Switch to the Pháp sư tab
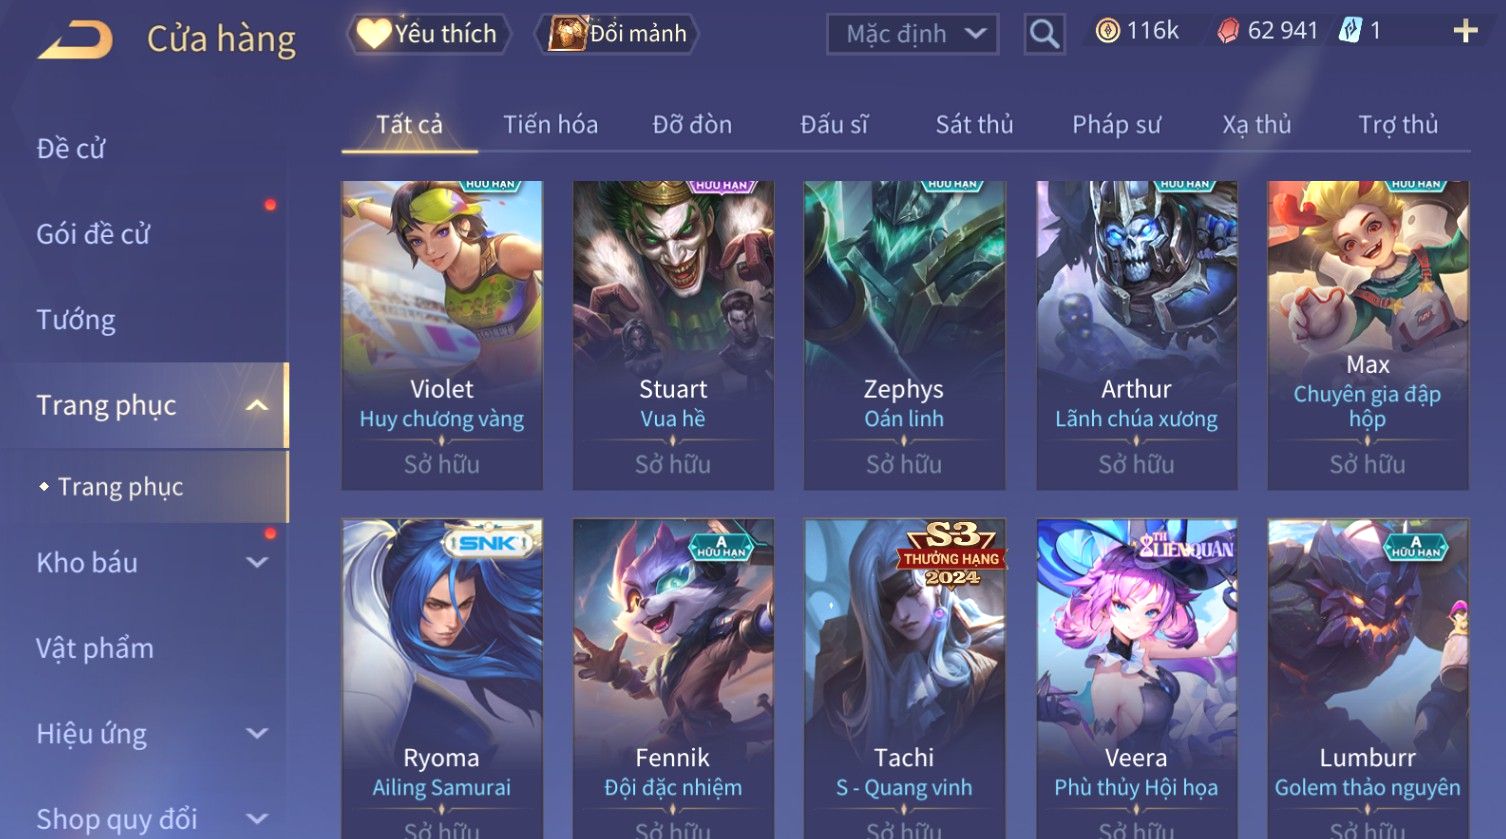The width and height of the screenshot is (1506, 839). click(1116, 125)
